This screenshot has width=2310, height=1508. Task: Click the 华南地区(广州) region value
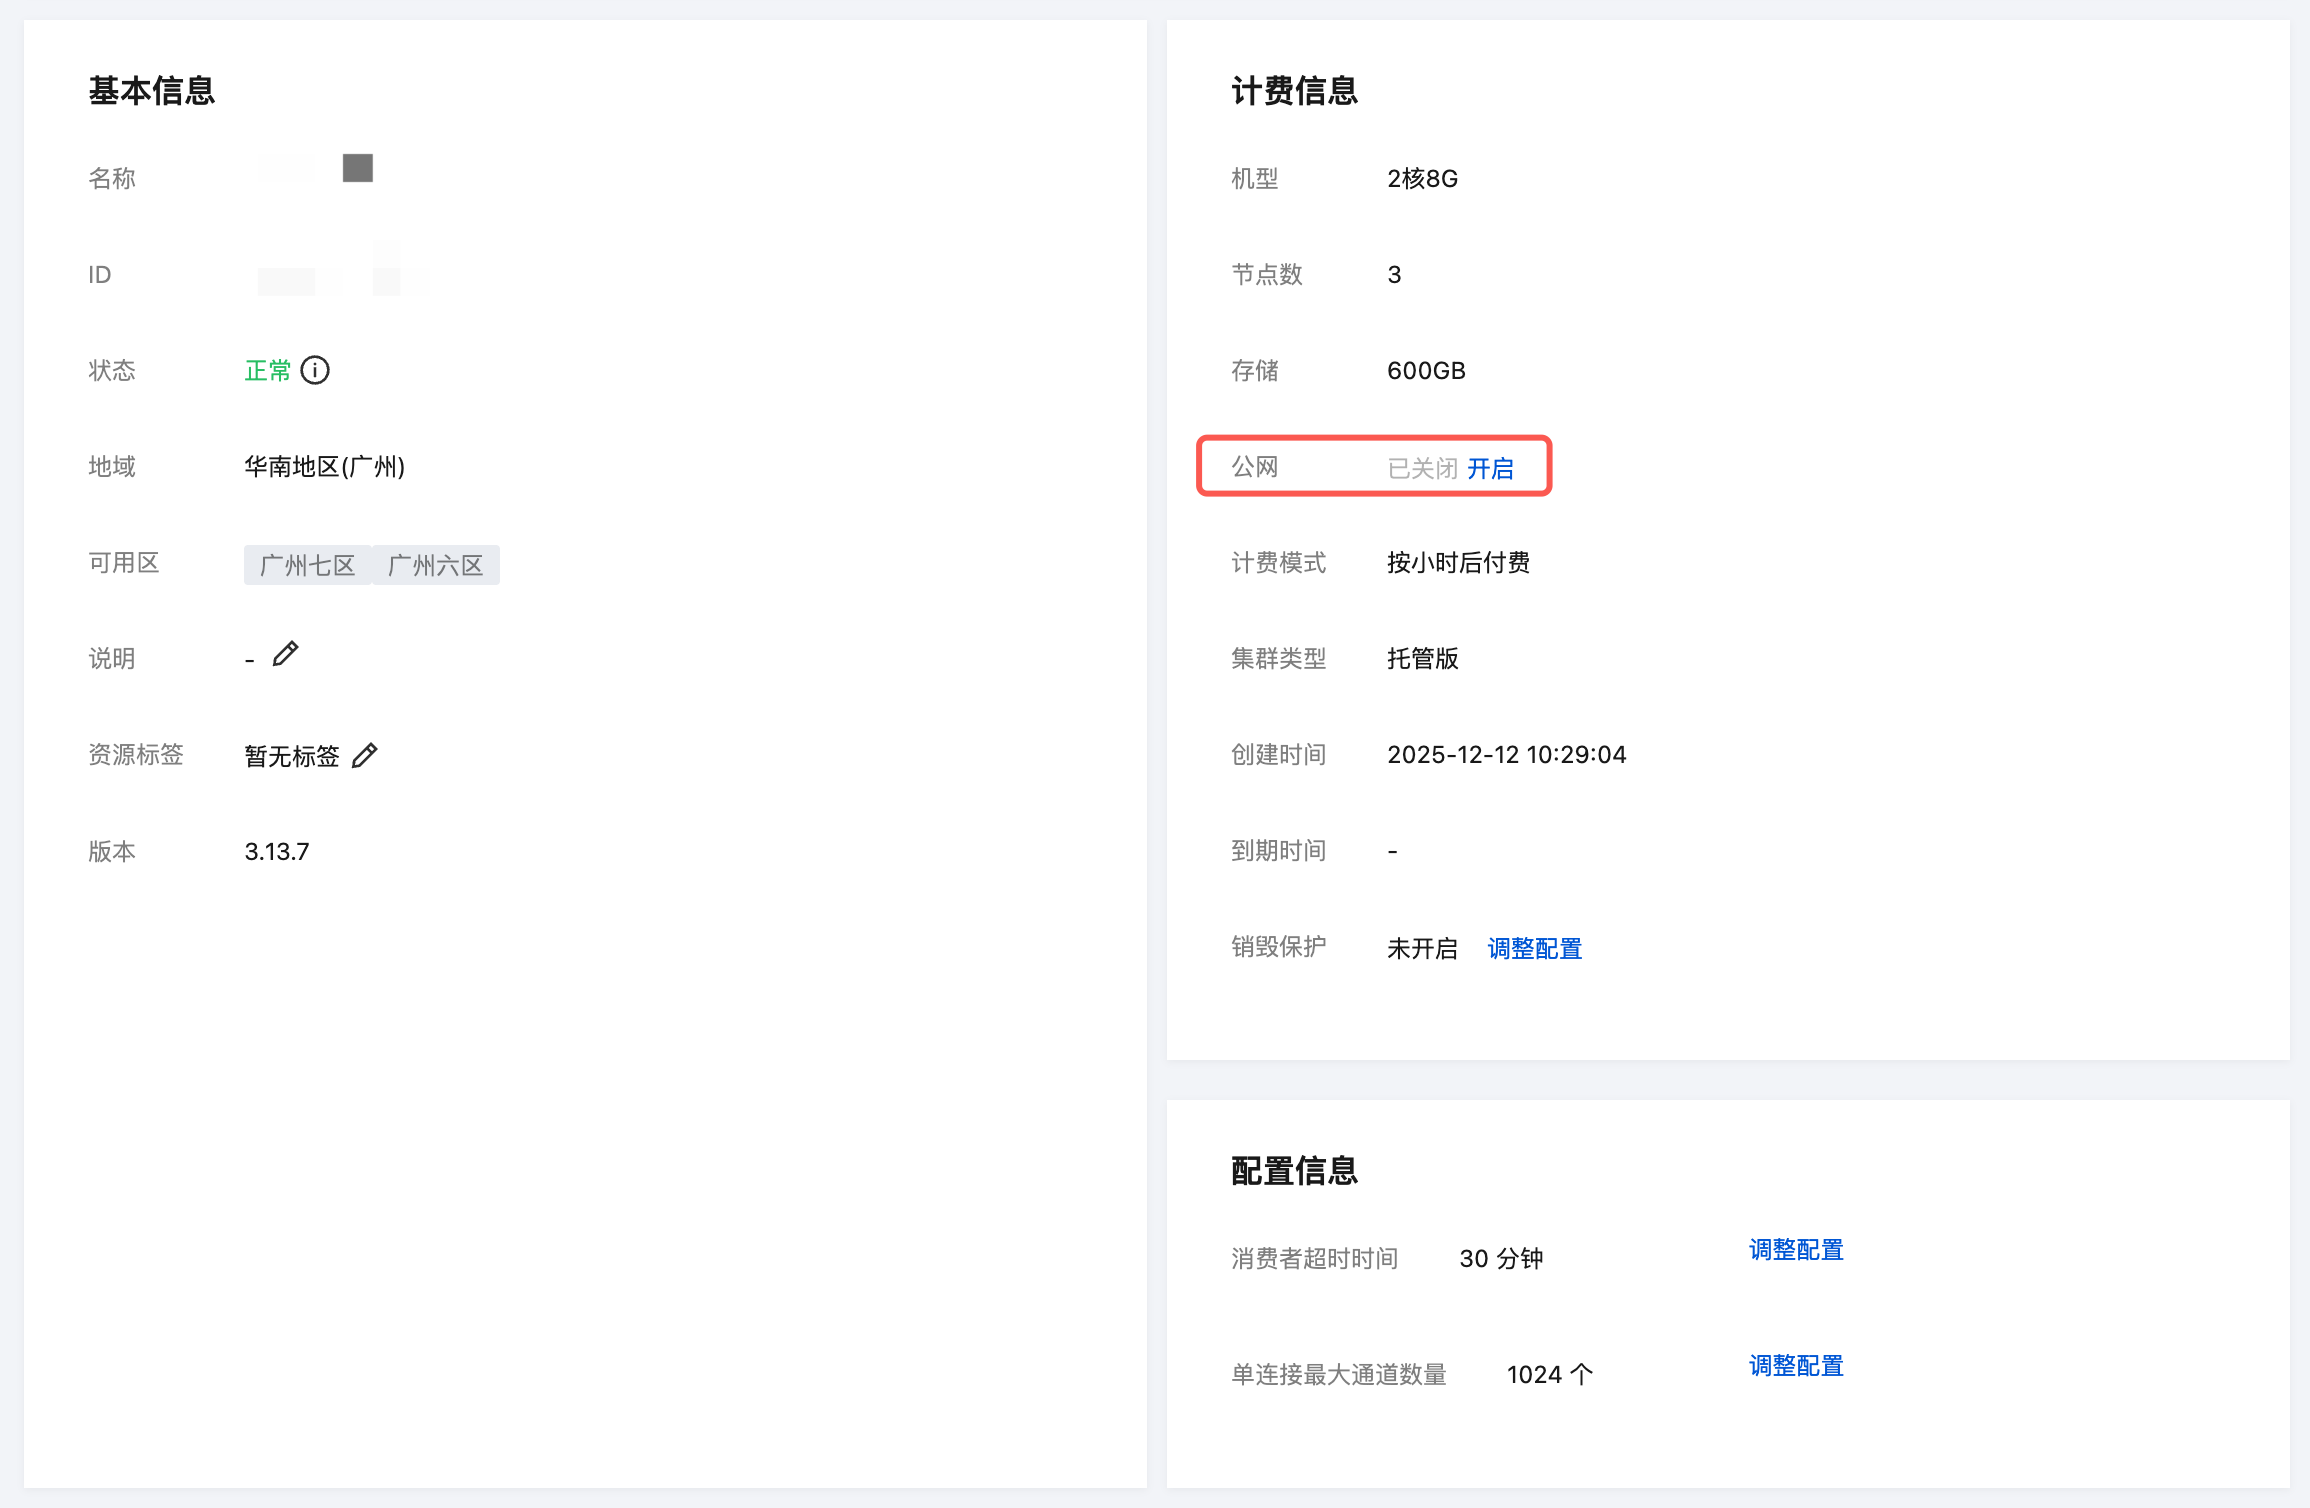(324, 467)
